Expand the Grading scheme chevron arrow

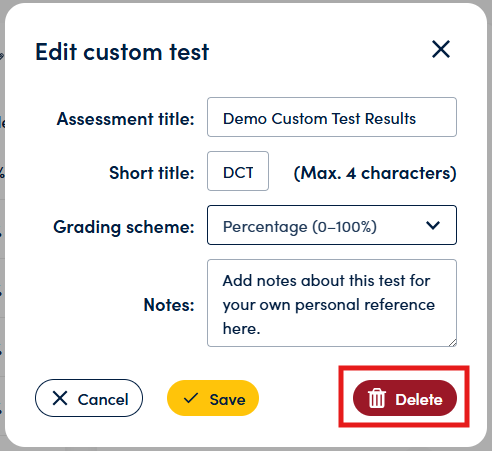433,225
